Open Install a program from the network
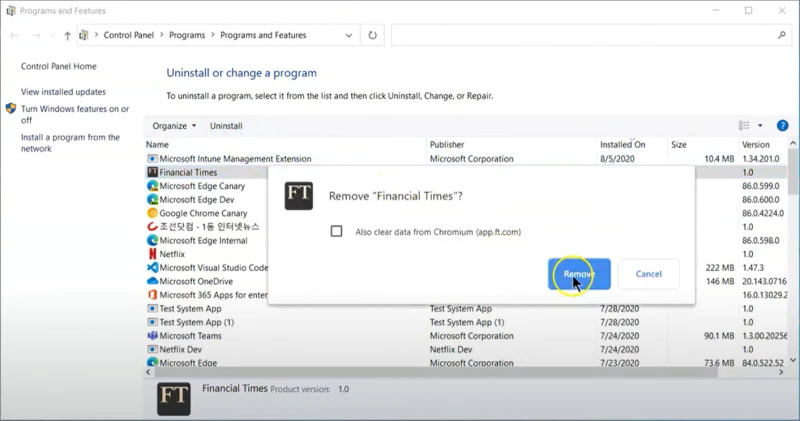Image resolution: width=800 pixels, height=421 pixels. click(x=70, y=143)
